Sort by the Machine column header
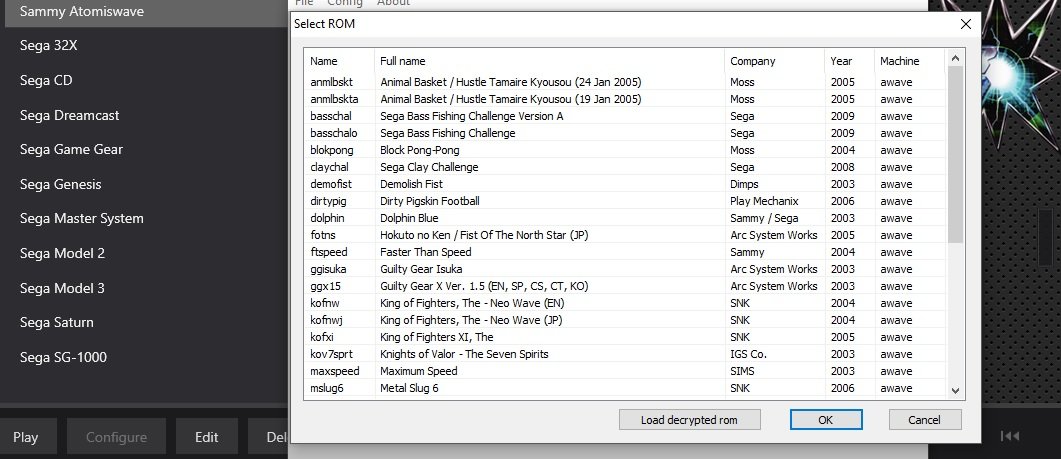This screenshot has width=1061, height=459. point(909,61)
